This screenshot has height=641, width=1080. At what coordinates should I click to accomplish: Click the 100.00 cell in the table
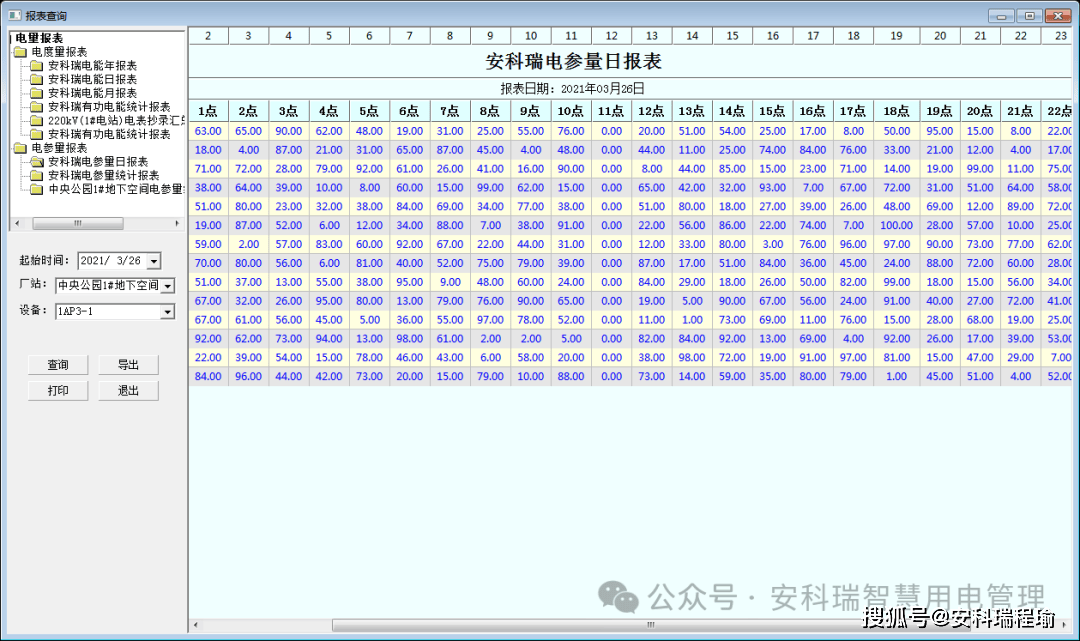897,225
